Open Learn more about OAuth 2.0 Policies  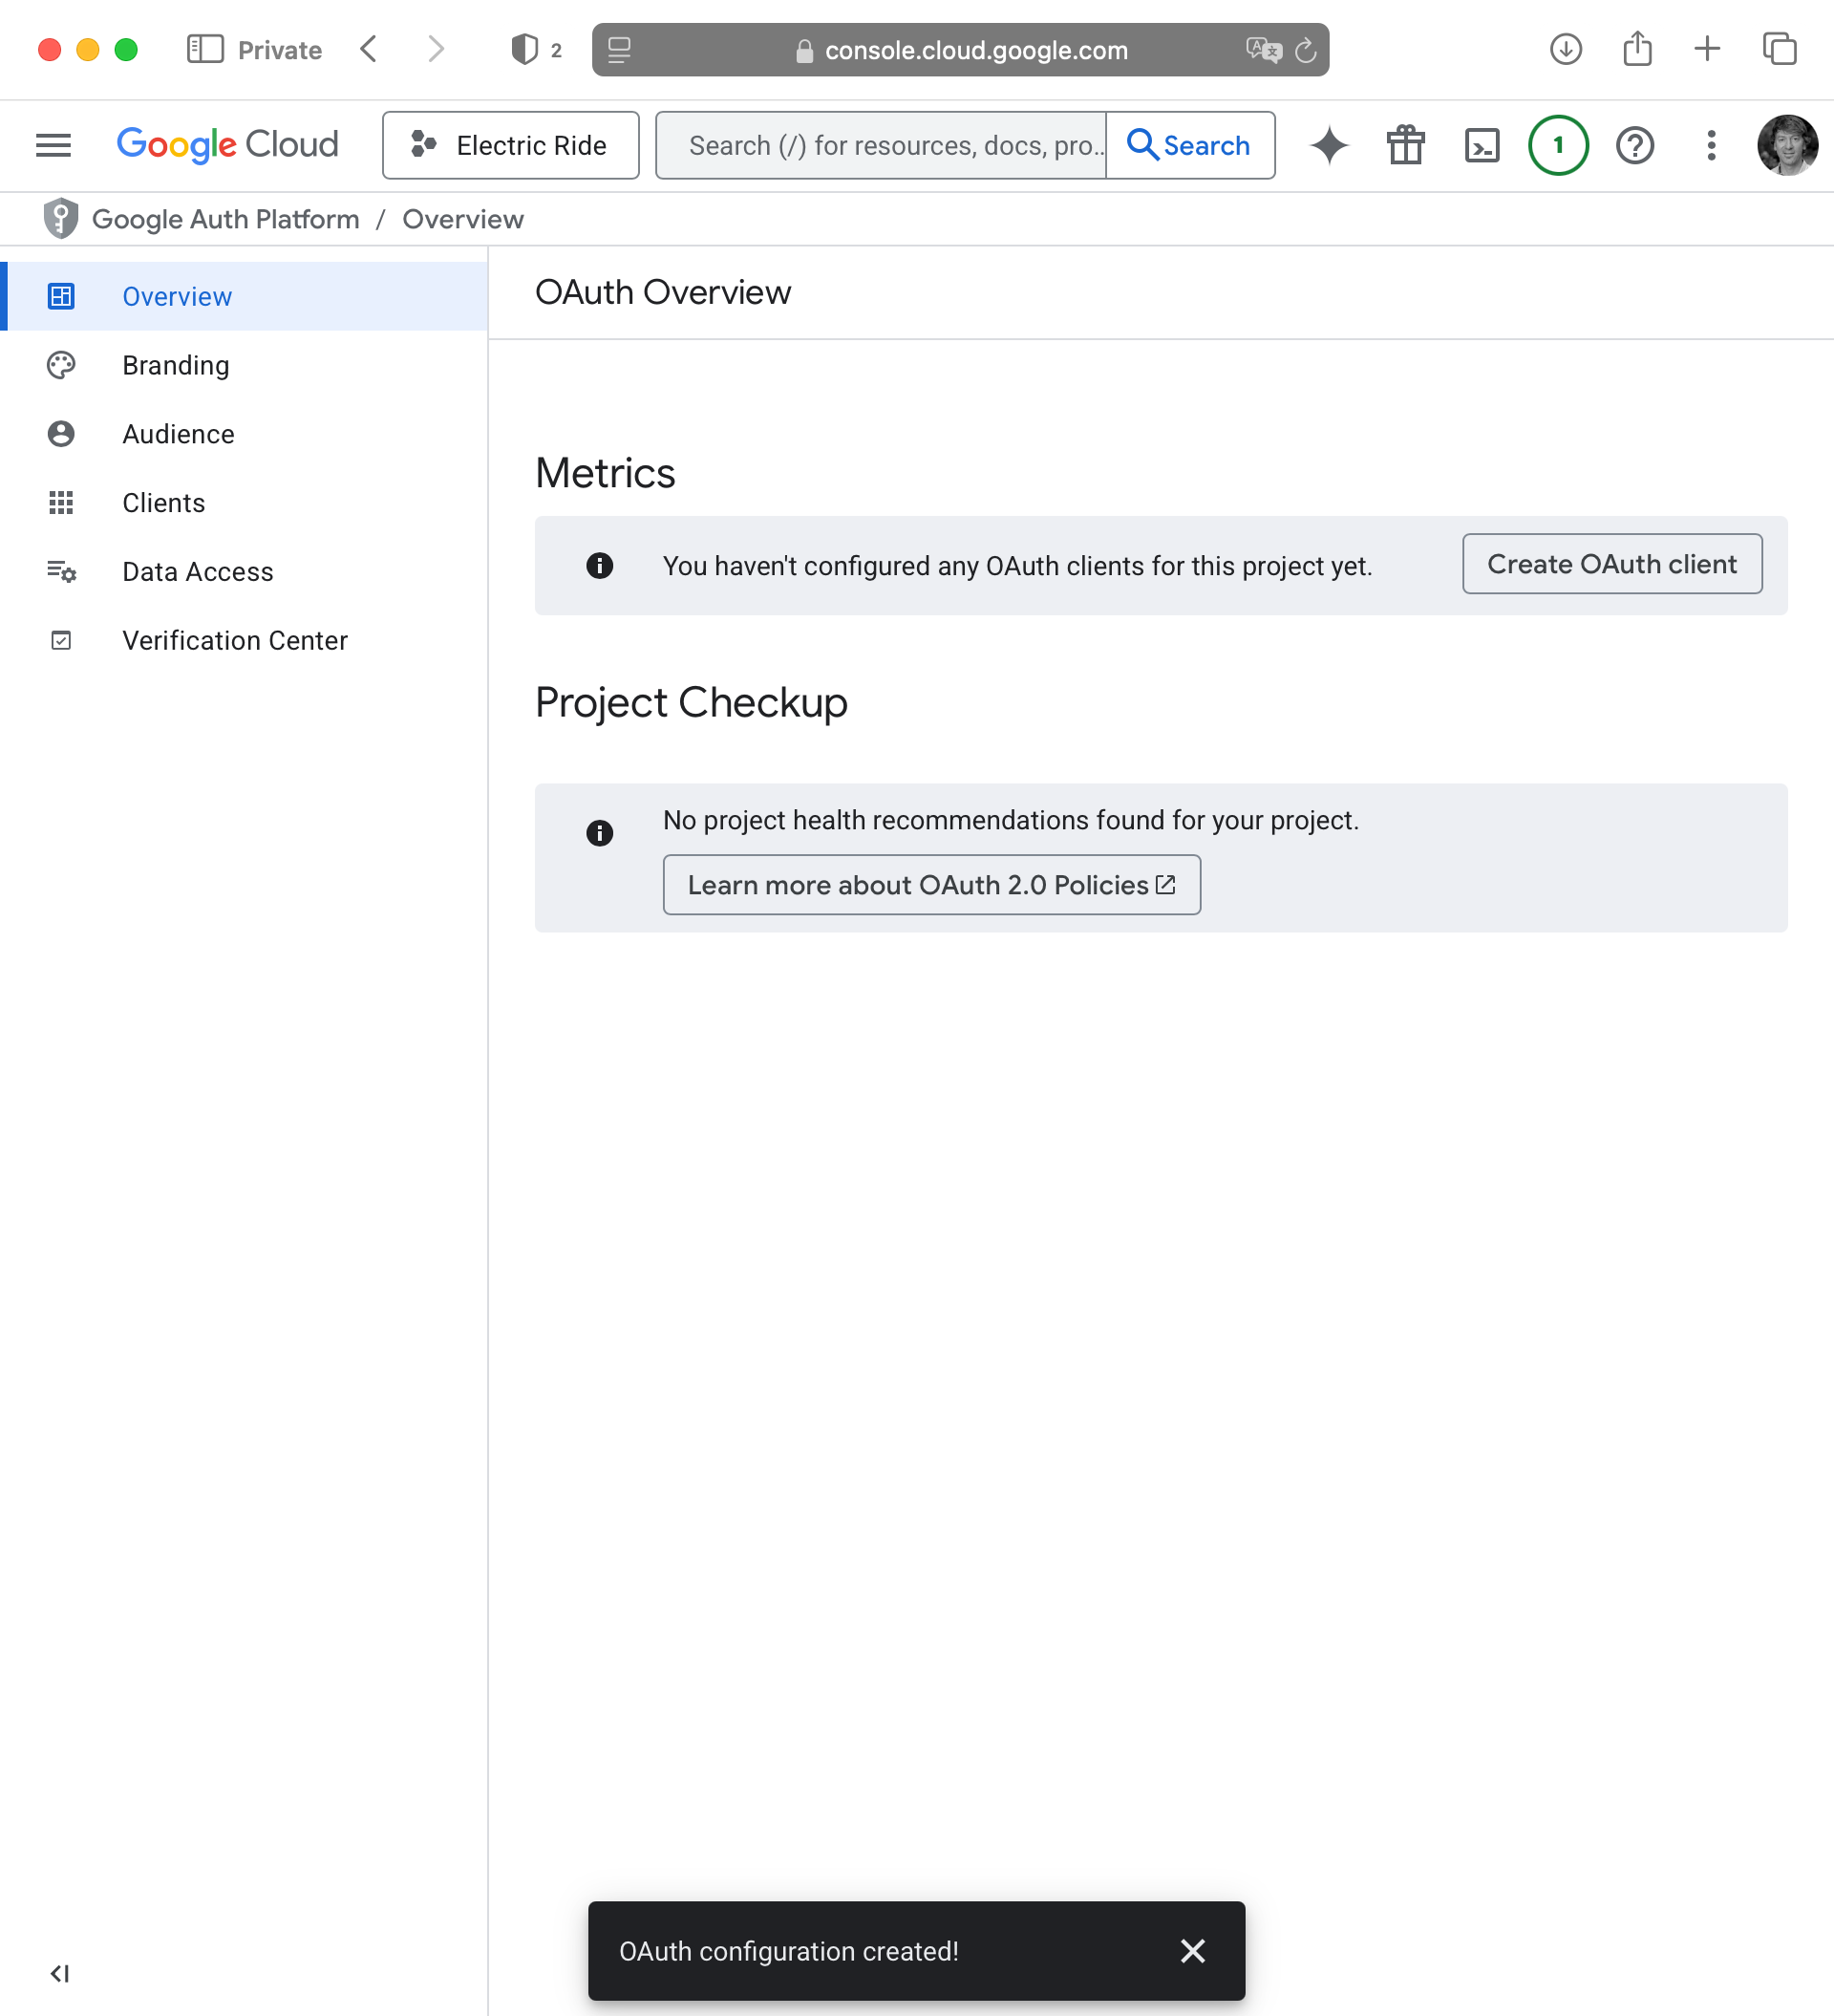930,885
